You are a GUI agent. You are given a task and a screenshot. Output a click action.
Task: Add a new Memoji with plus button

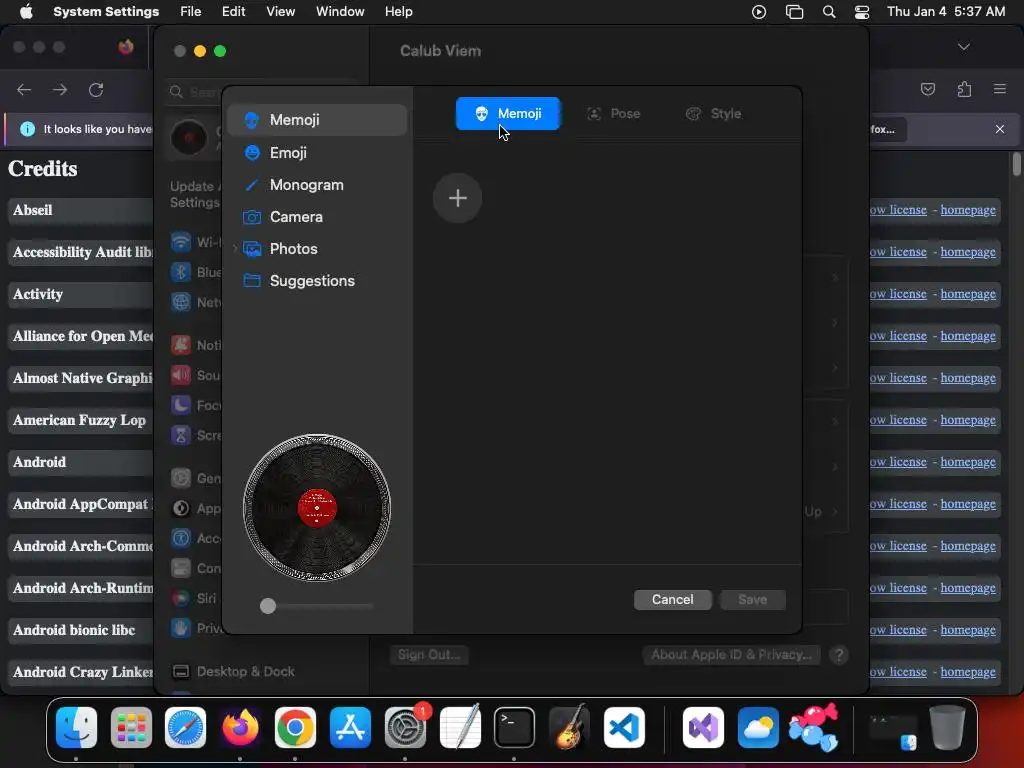pos(458,198)
